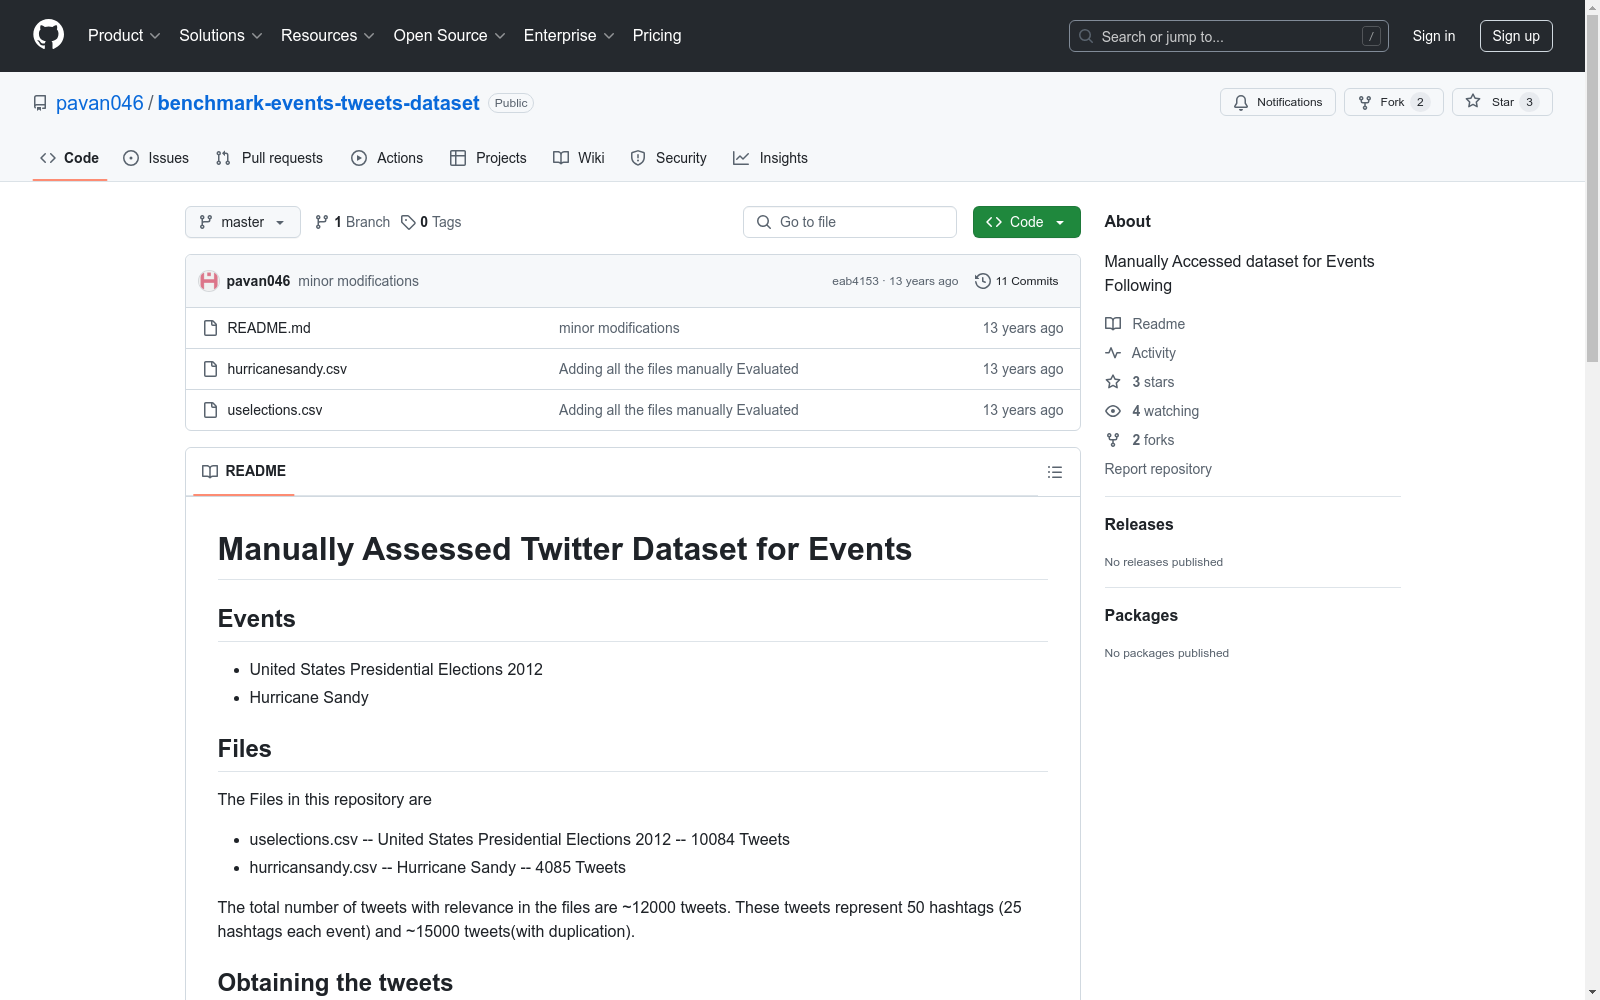Open the Product menu
1600x1000 pixels.
(x=124, y=36)
